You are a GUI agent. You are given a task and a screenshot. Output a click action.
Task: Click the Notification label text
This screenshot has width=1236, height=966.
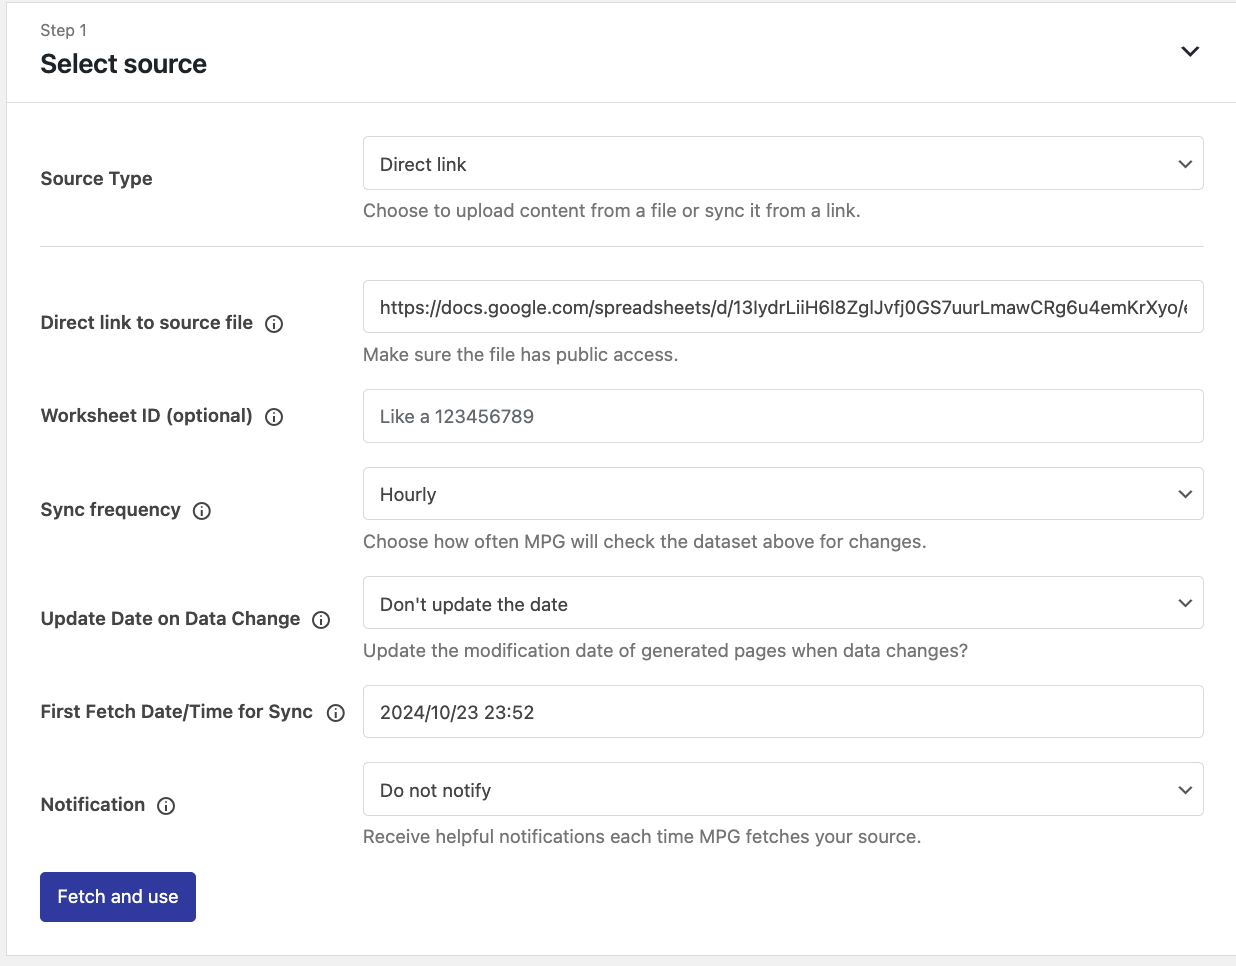(x=93, y=805)
